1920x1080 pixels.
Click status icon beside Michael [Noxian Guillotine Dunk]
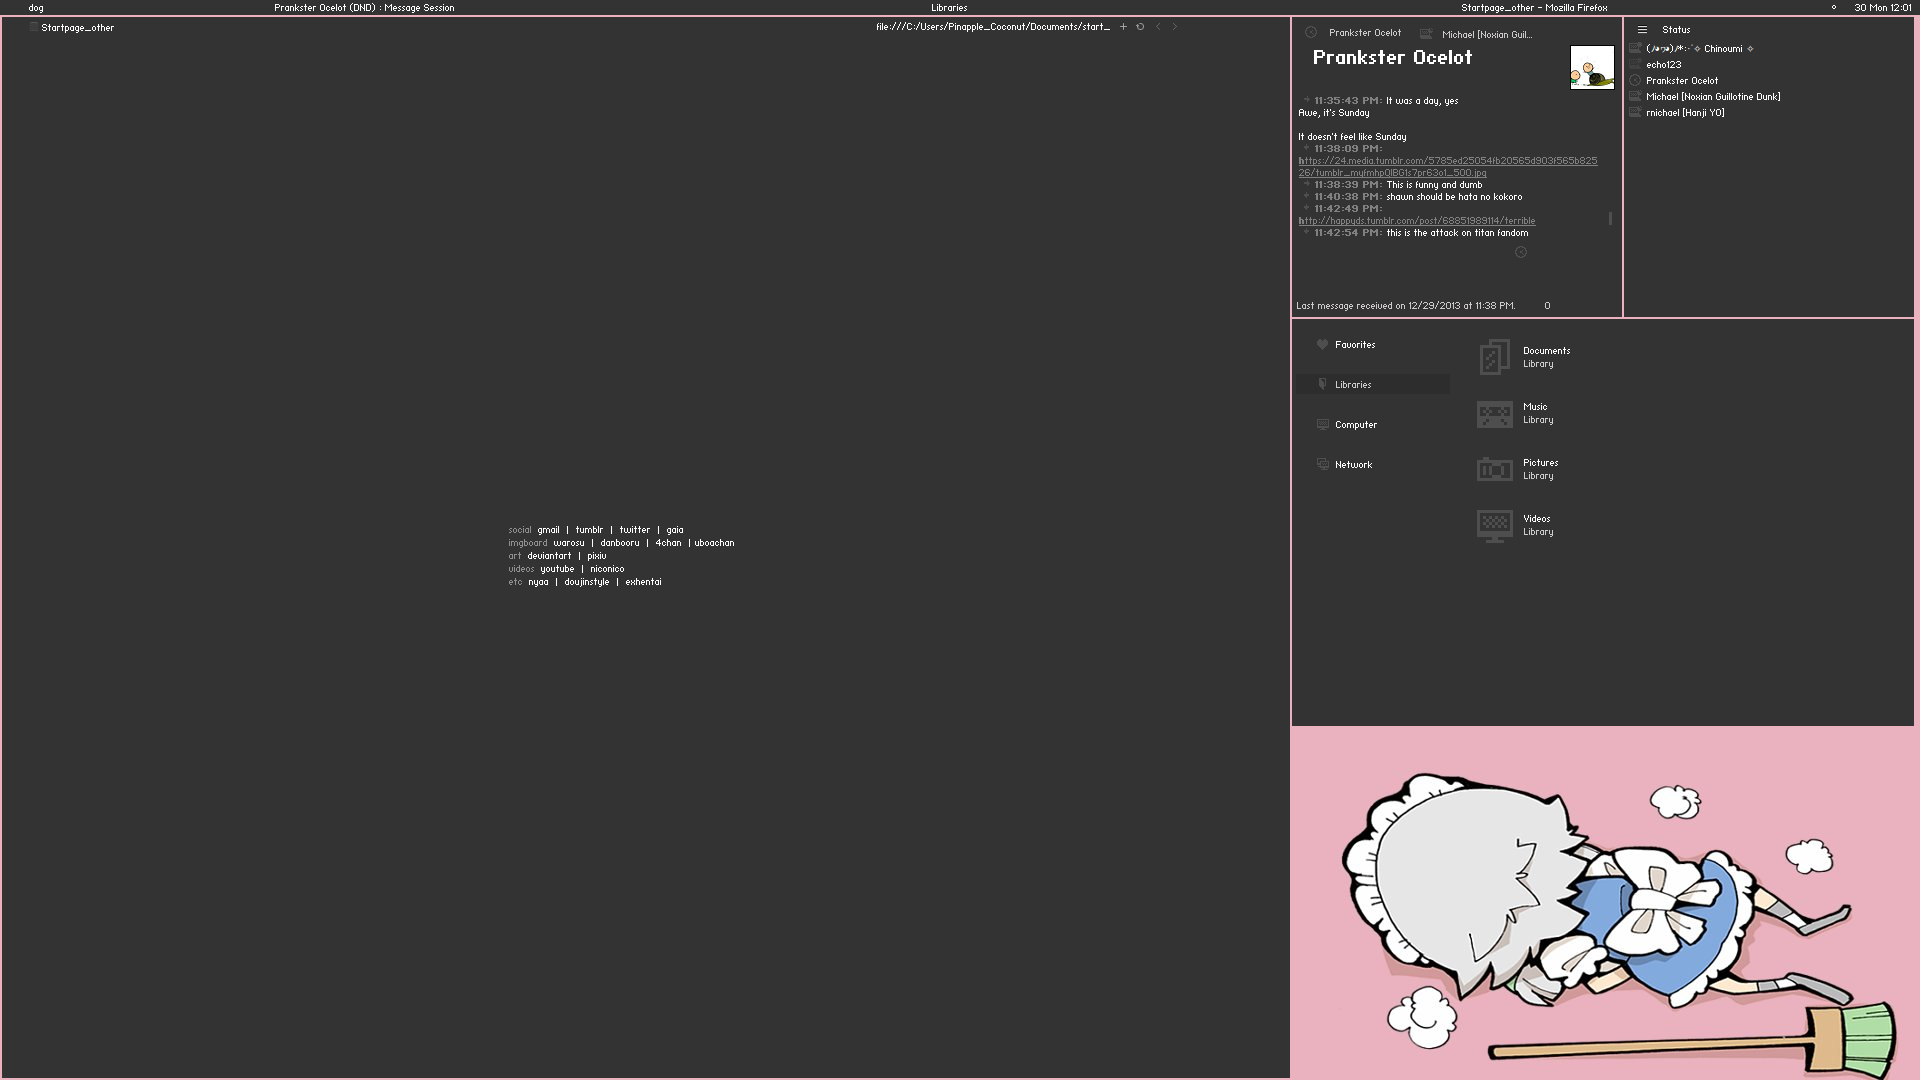[1635, 96]
